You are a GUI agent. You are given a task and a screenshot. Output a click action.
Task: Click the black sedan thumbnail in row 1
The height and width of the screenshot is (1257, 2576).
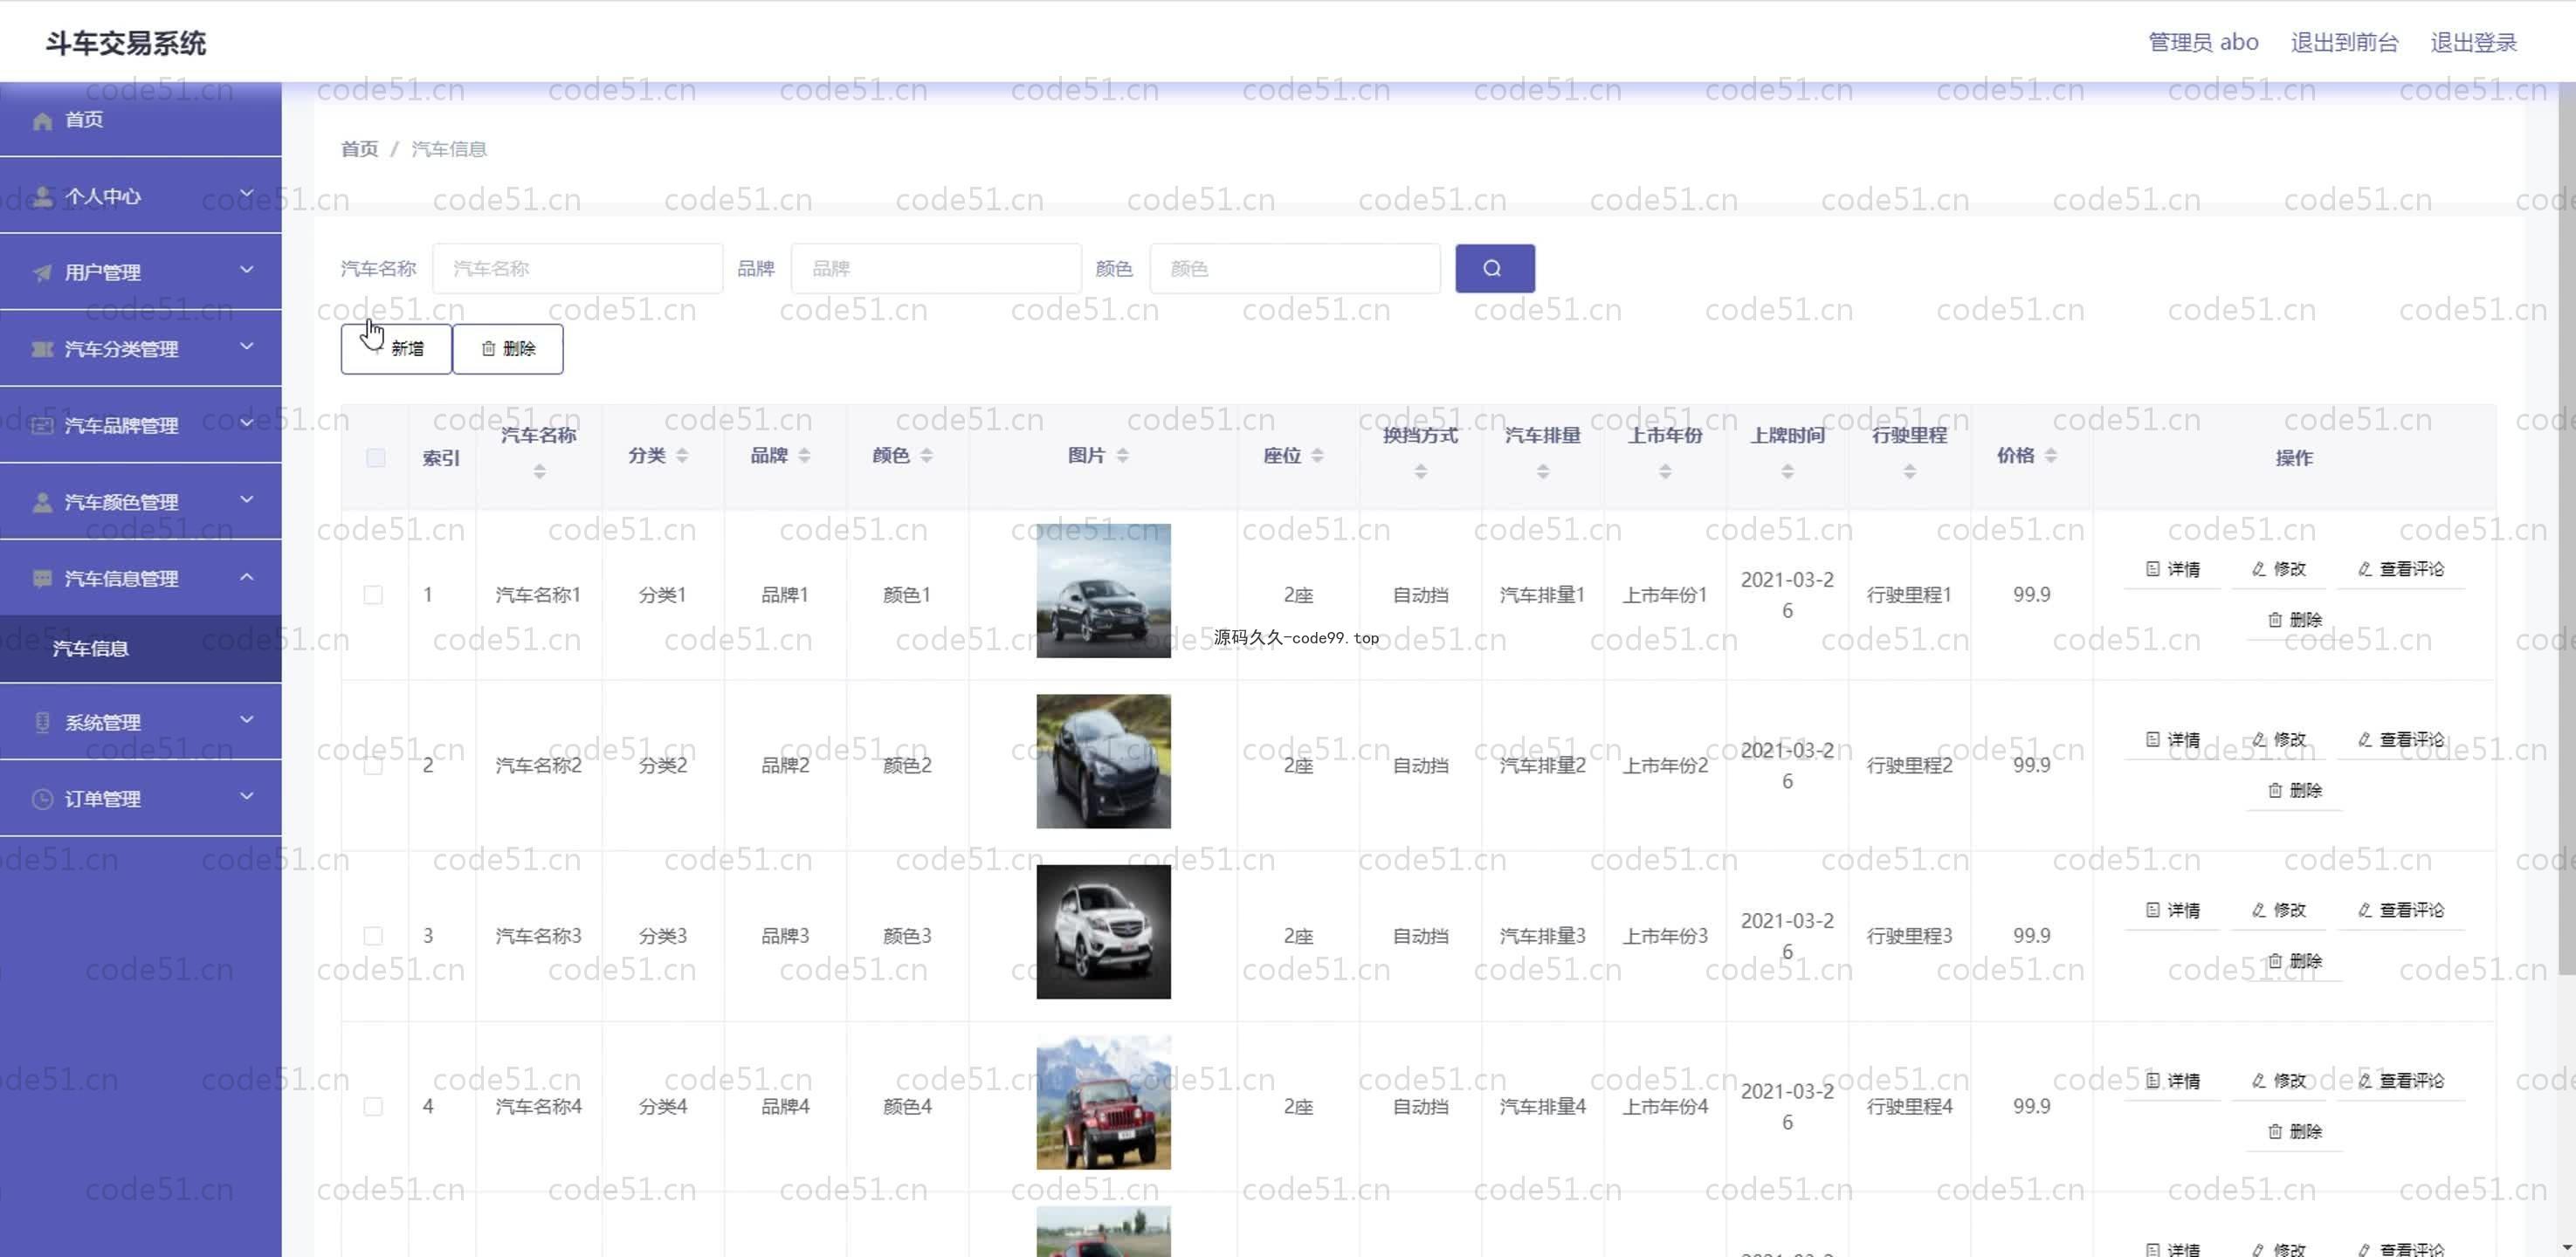[x=1103, y=591]
